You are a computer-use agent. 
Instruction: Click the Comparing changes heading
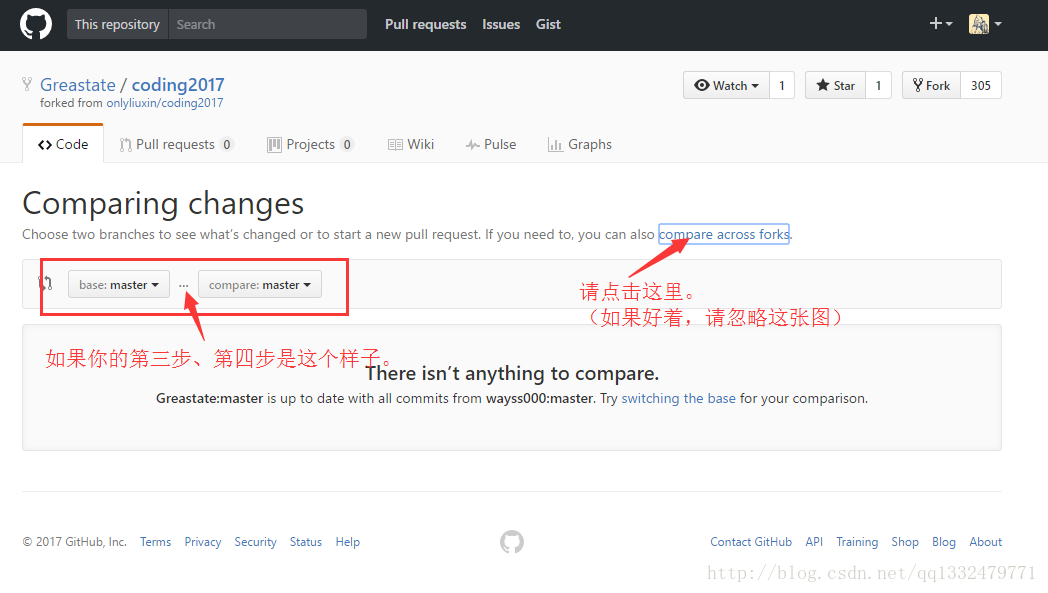click(163, 203)
